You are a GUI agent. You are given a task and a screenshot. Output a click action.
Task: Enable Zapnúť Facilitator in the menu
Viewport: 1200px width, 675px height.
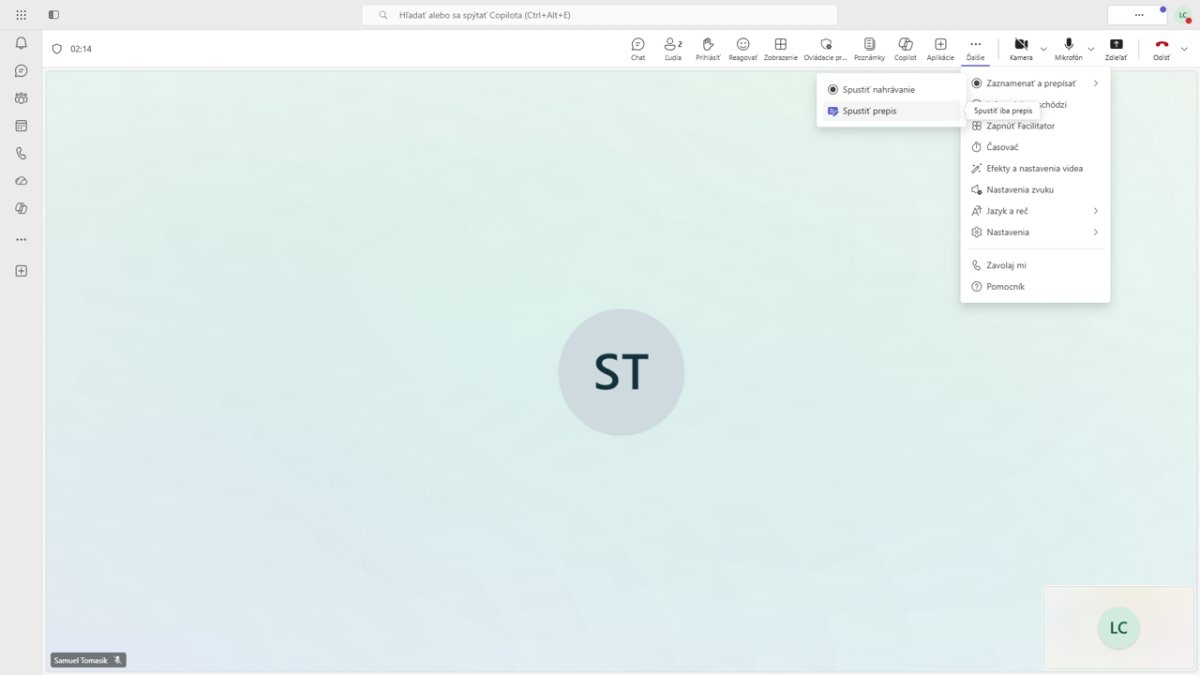(x=1020, y=126)
